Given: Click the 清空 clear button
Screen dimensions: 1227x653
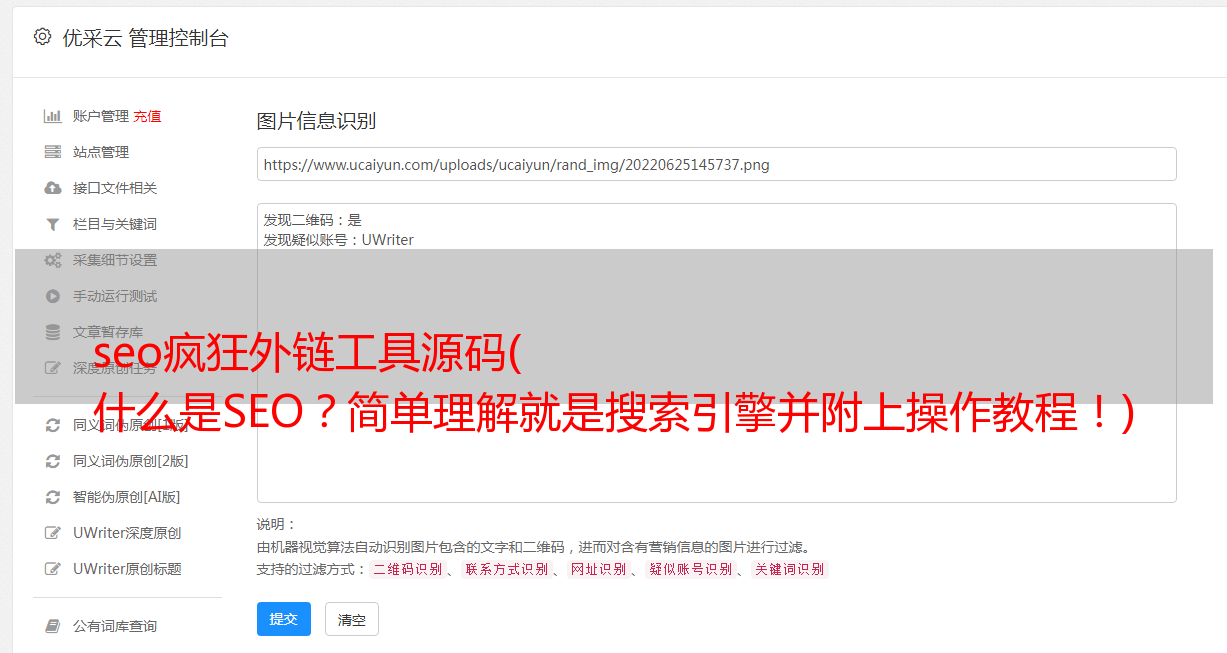Looking at the screenshot, I should coord(352,619).
